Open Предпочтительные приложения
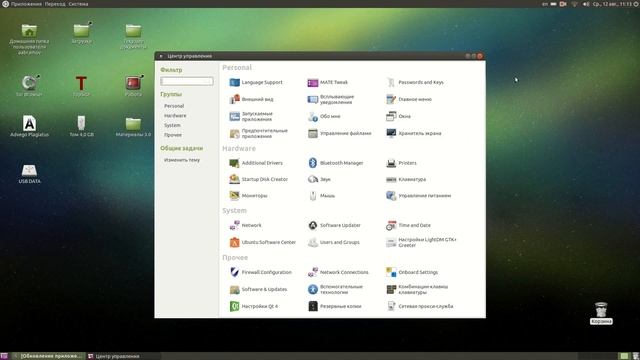 [258, 133]
